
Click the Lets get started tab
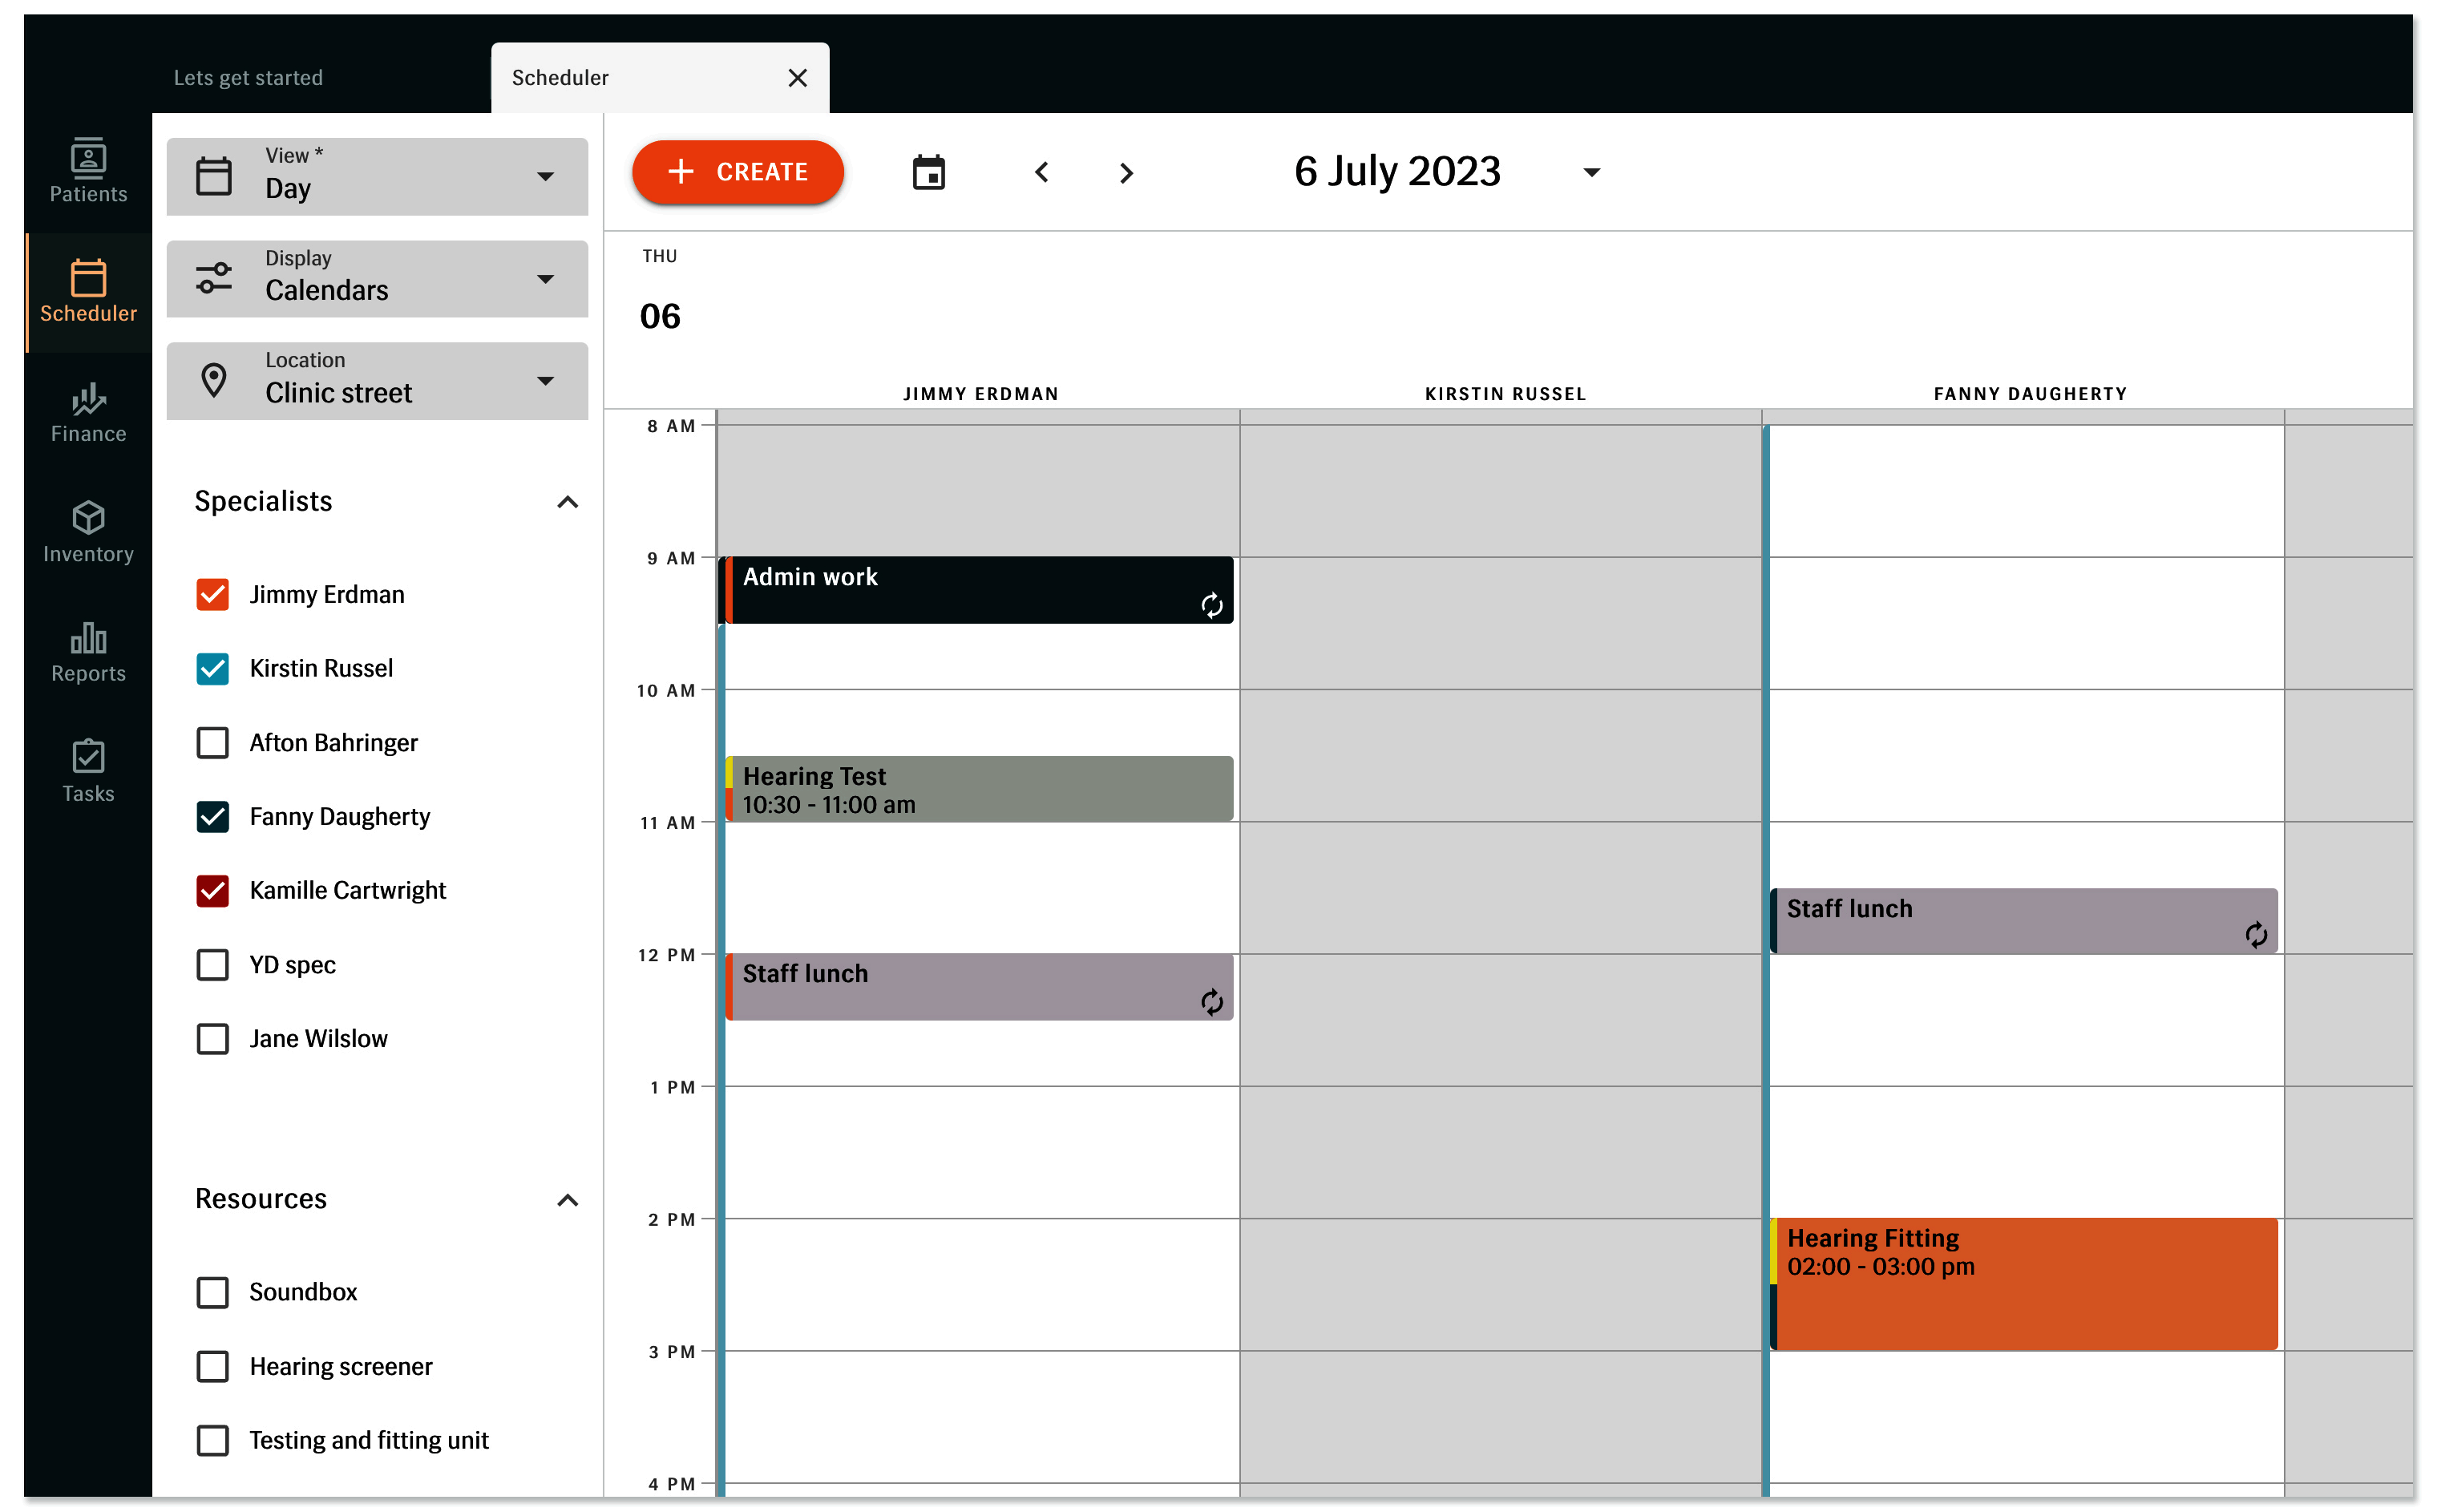pyautogui.click(x=247, y=76)
